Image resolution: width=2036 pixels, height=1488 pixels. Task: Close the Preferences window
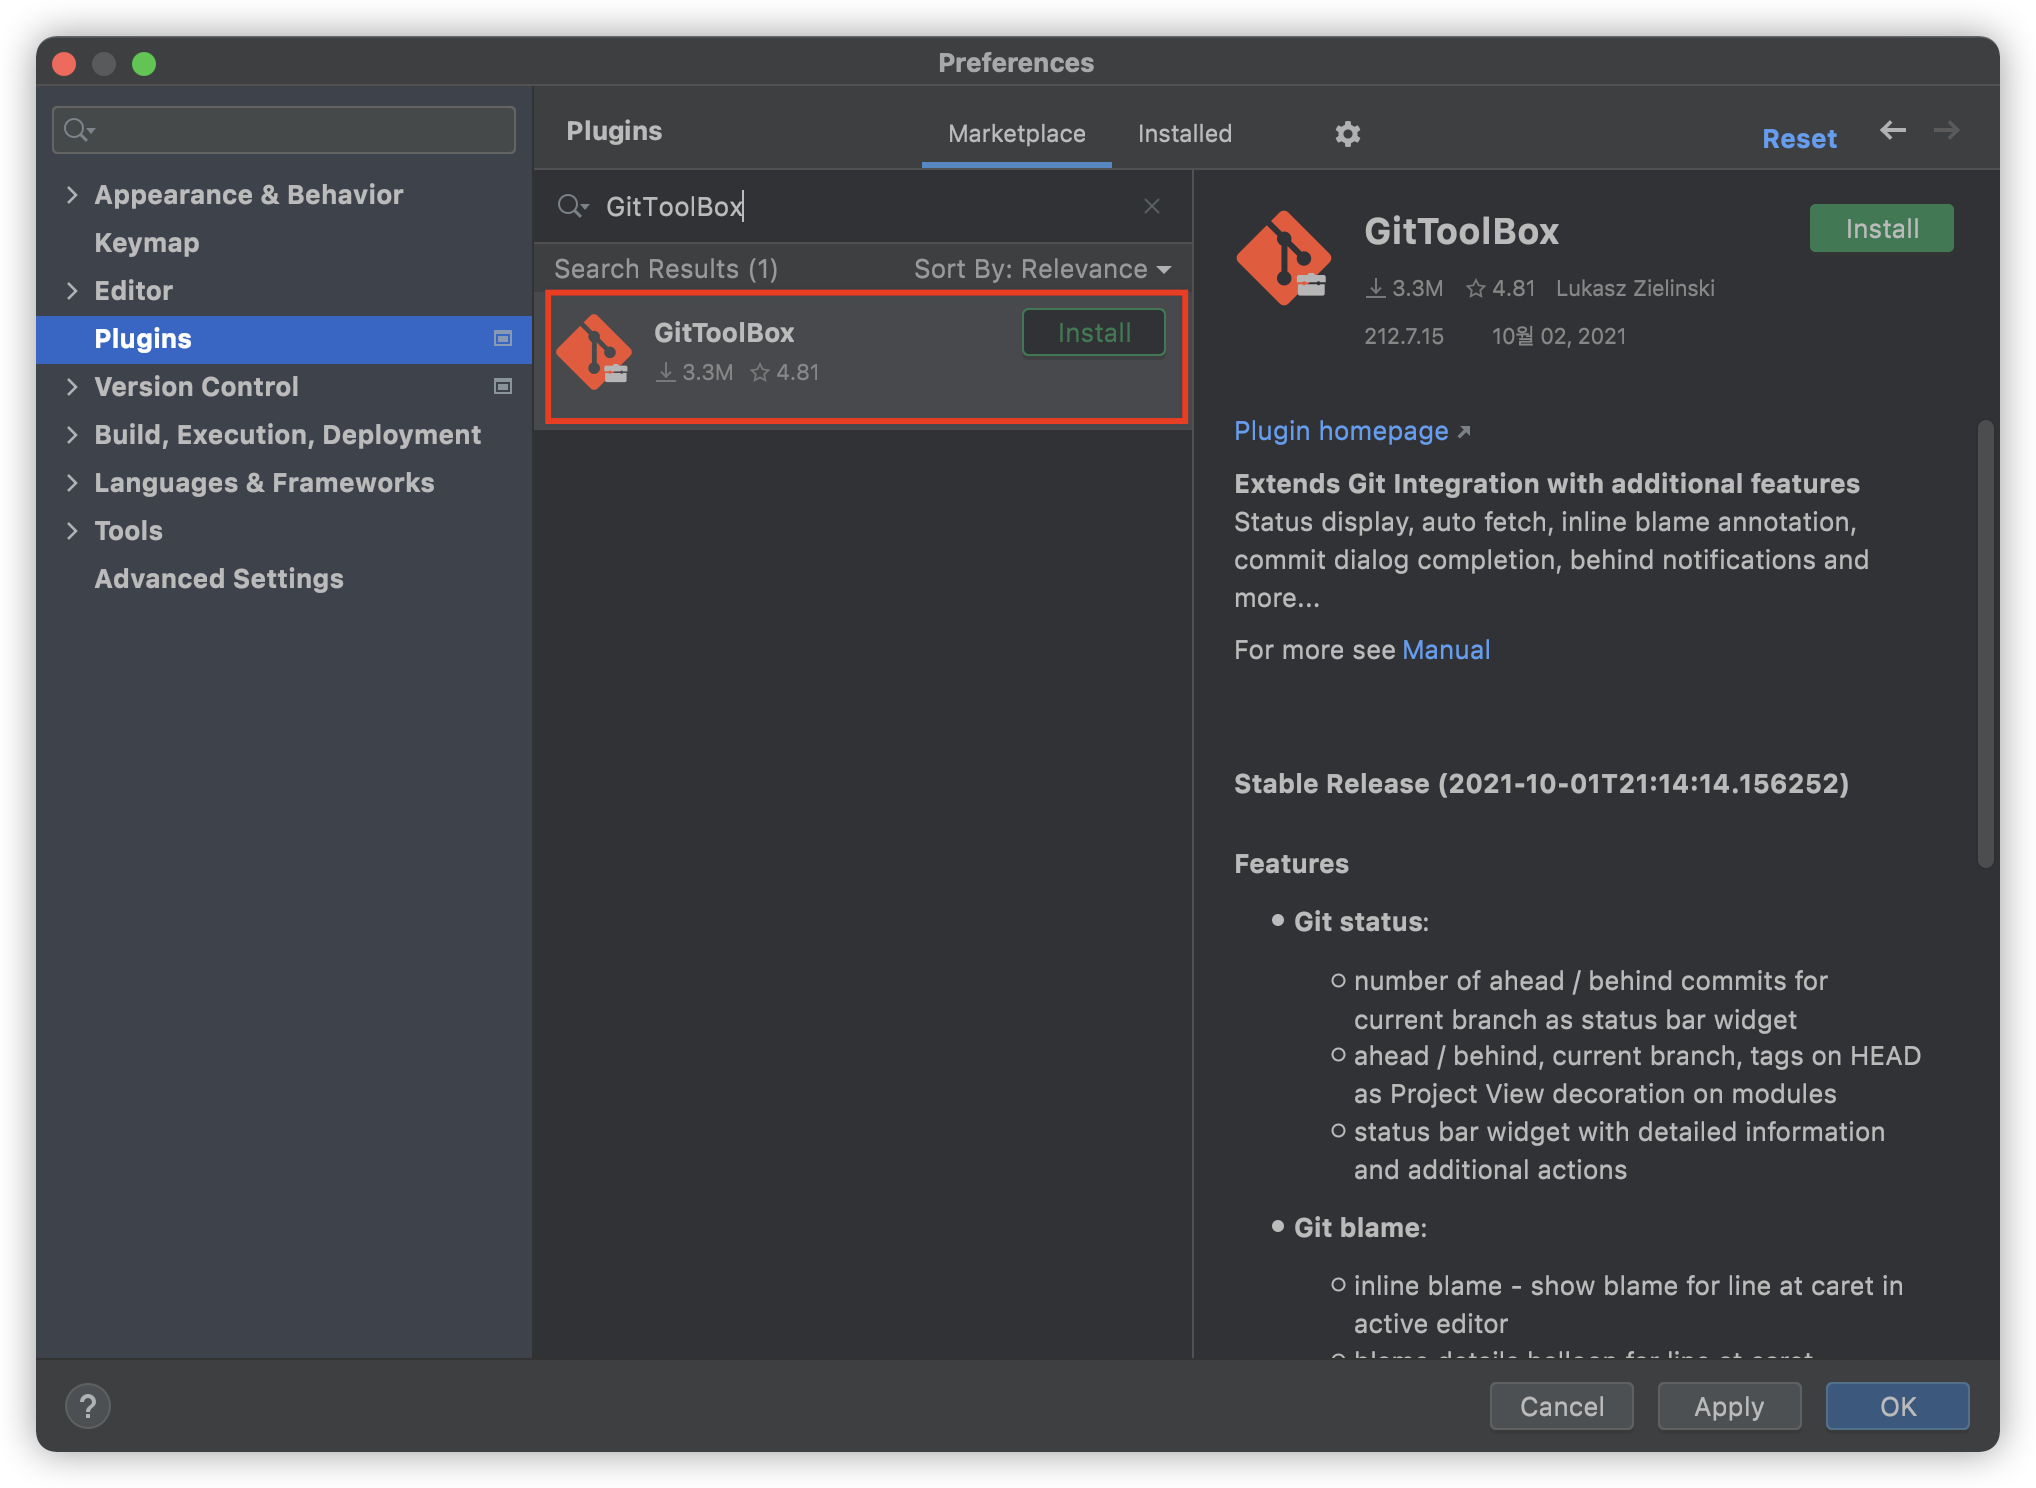coord(64,64)
